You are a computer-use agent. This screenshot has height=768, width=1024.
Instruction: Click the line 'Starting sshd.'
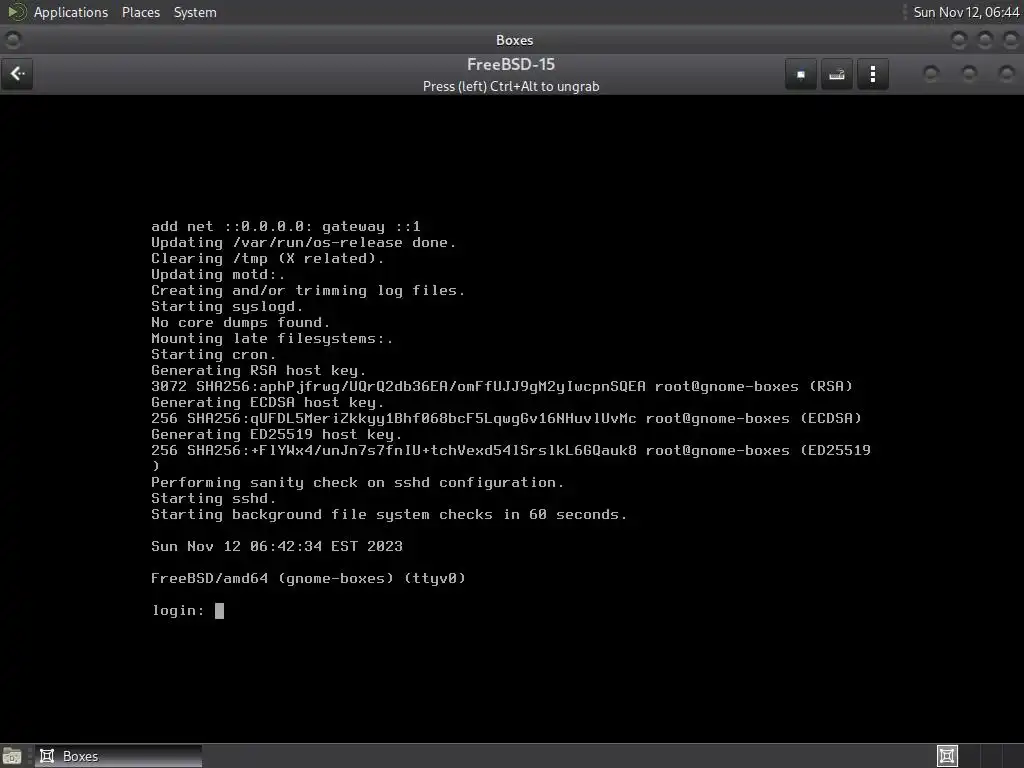click(214, 498)
